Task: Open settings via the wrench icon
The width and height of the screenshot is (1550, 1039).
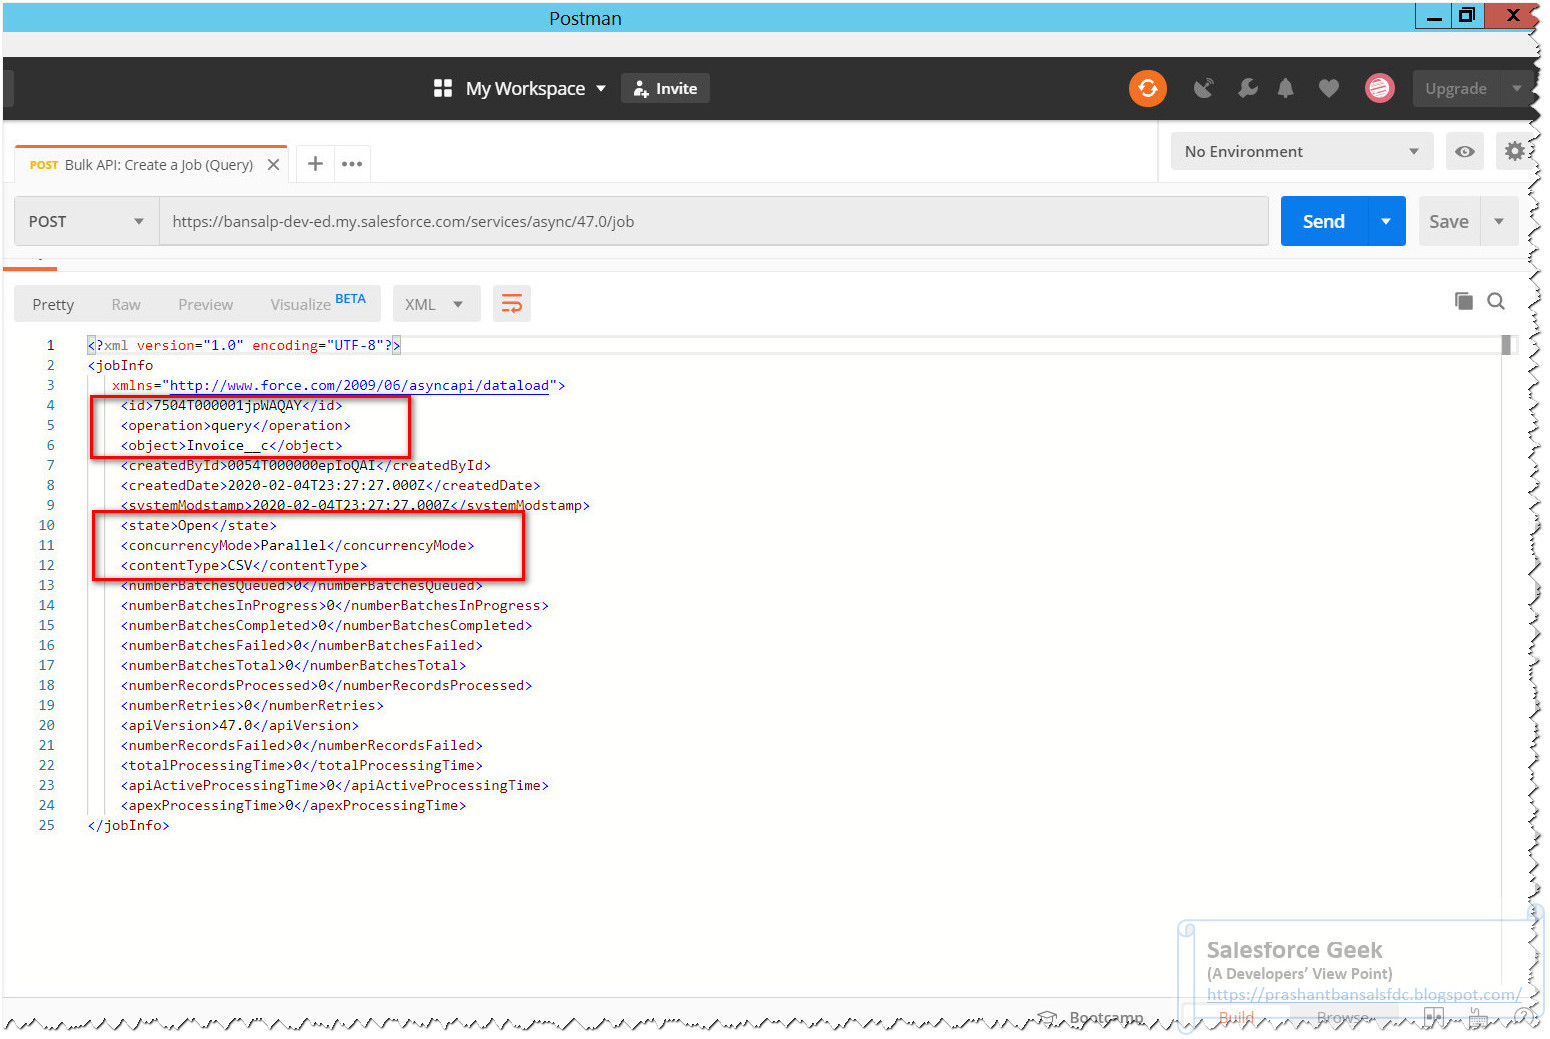Action: click(x=1247, y=88)
